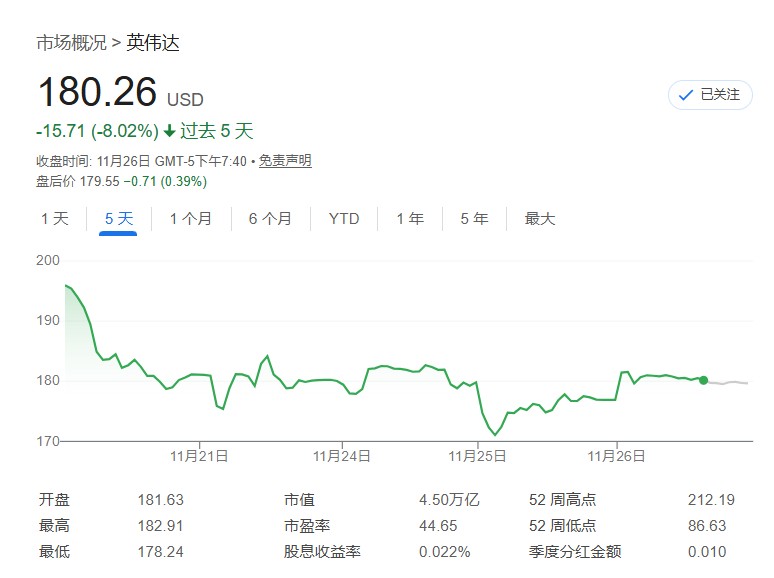
Task: Click the gray after-hours line segment
Action: pos(730,383)
